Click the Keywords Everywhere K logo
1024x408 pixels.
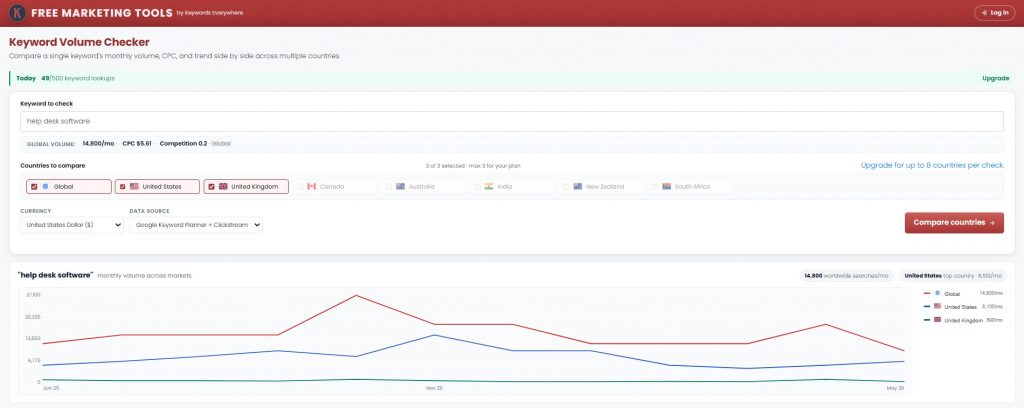click(x=17, y=12)
